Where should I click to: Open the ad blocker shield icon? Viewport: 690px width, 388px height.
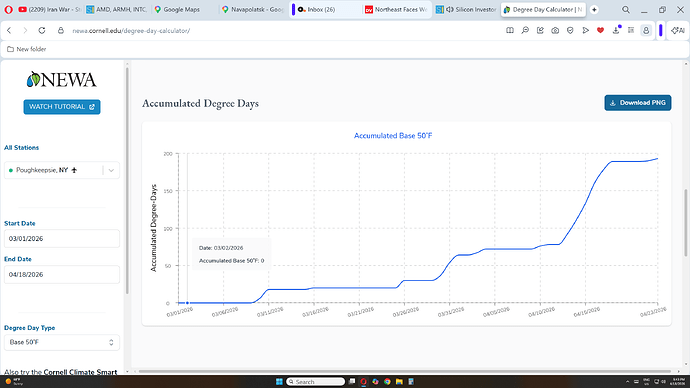point(570,30)
